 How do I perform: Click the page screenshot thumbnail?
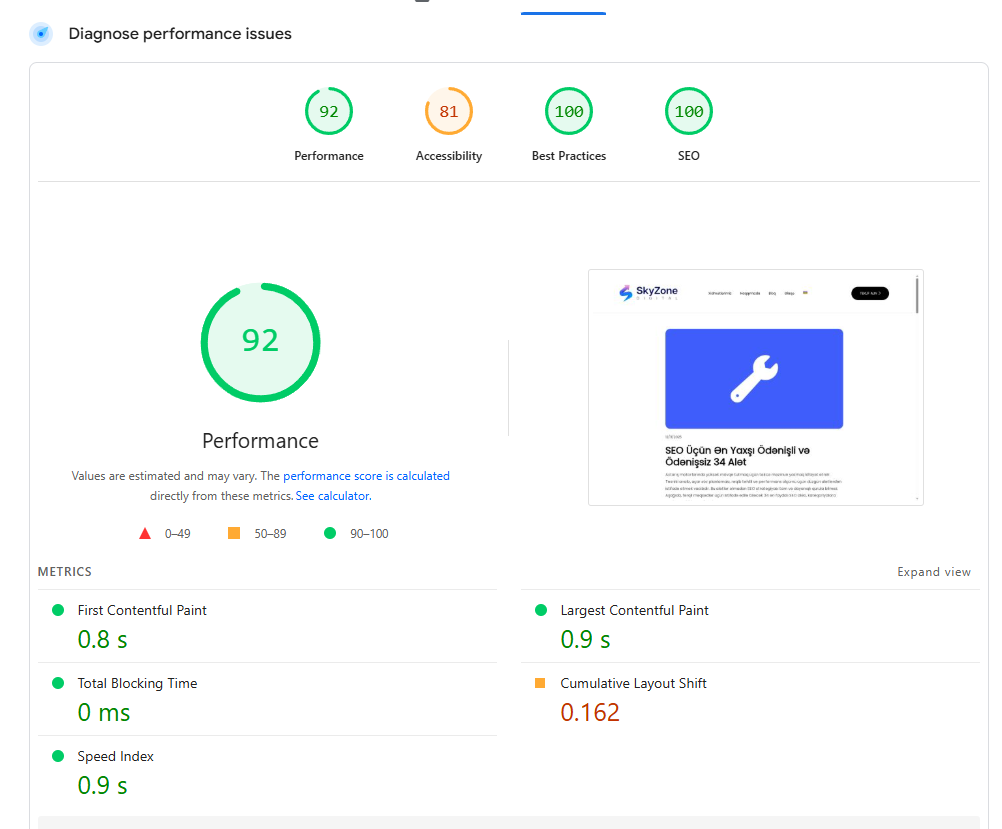coord(754,387)
